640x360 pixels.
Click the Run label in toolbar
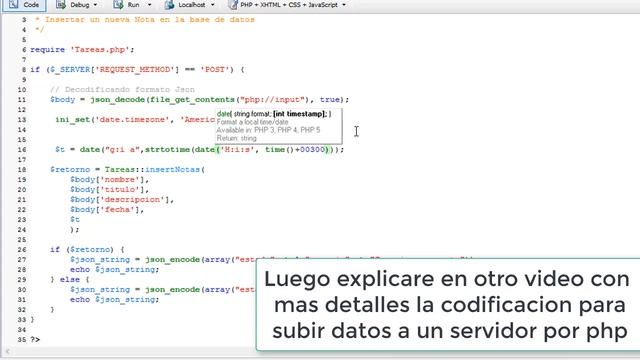[x=133, y=5]
